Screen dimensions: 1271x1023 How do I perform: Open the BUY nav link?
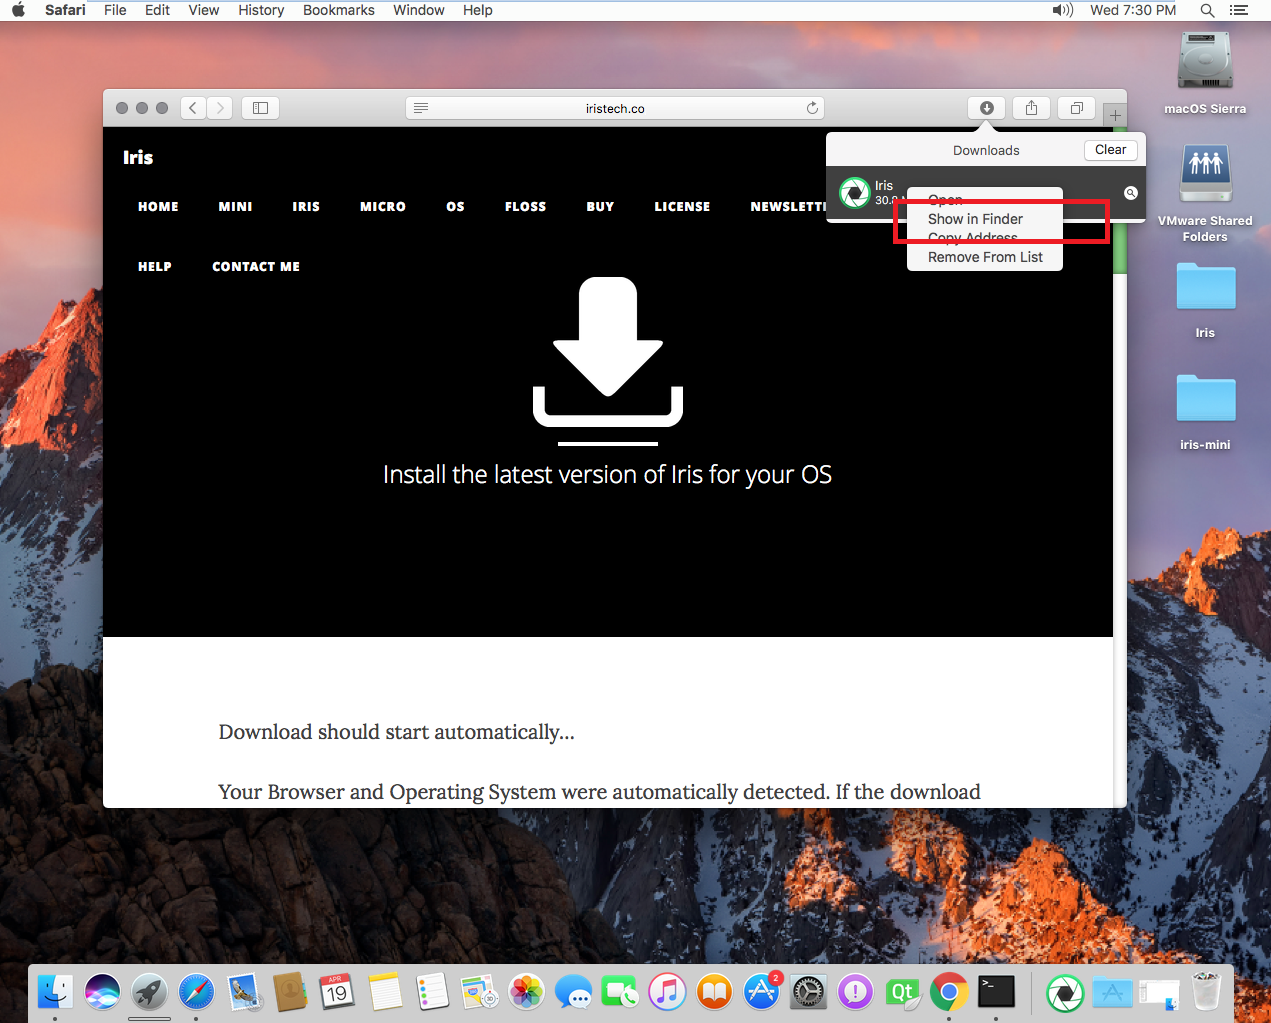tap(600, 207)
